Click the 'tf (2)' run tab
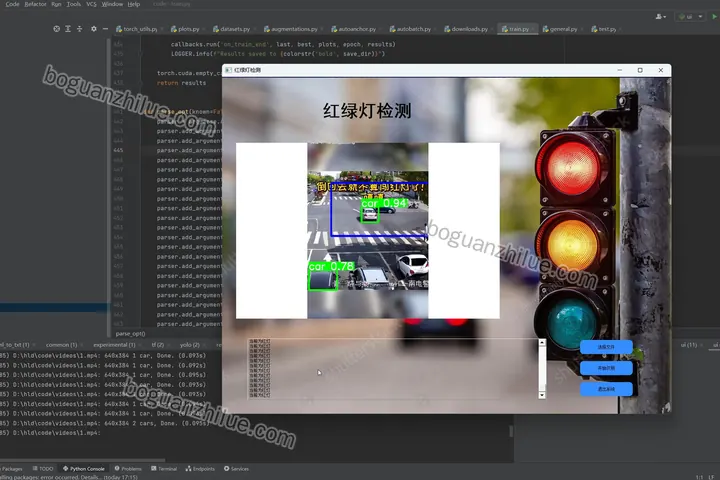This screenshot has height=480, width=720. coord(158,344)
